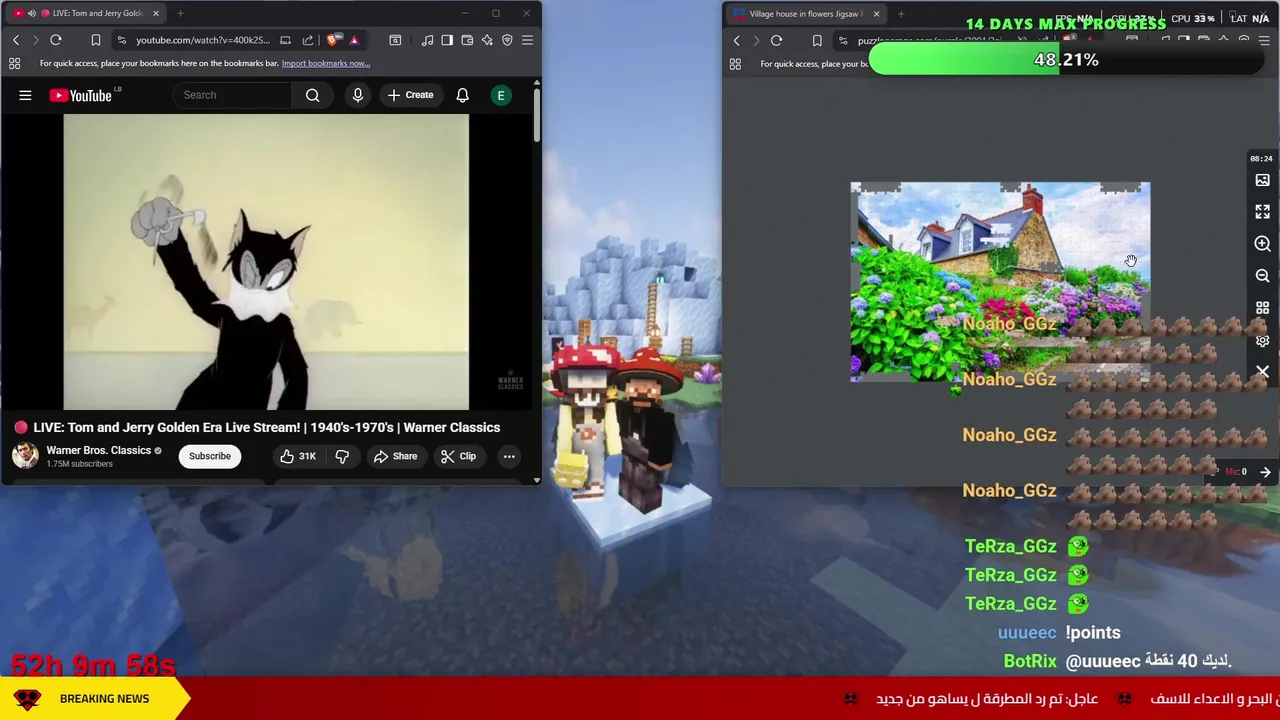Screen dimensions: 1280x720
Task: Subscribe to Warner Bros. Classics
Action: point(210,456)
